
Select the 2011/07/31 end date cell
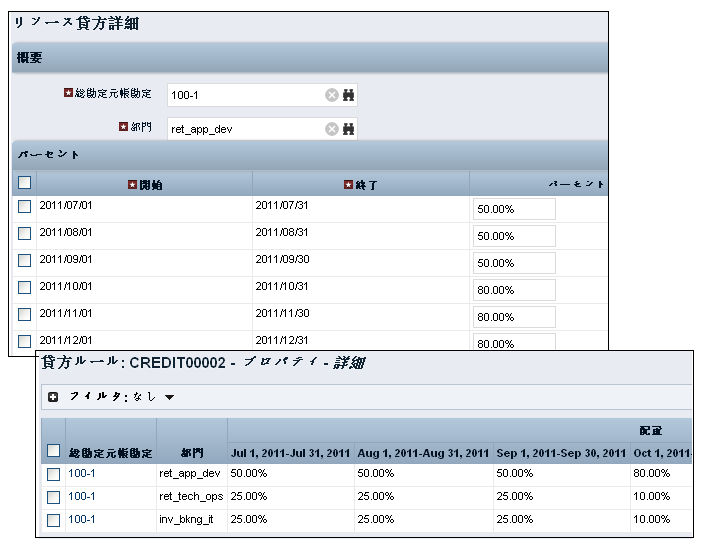click(361, 209)
